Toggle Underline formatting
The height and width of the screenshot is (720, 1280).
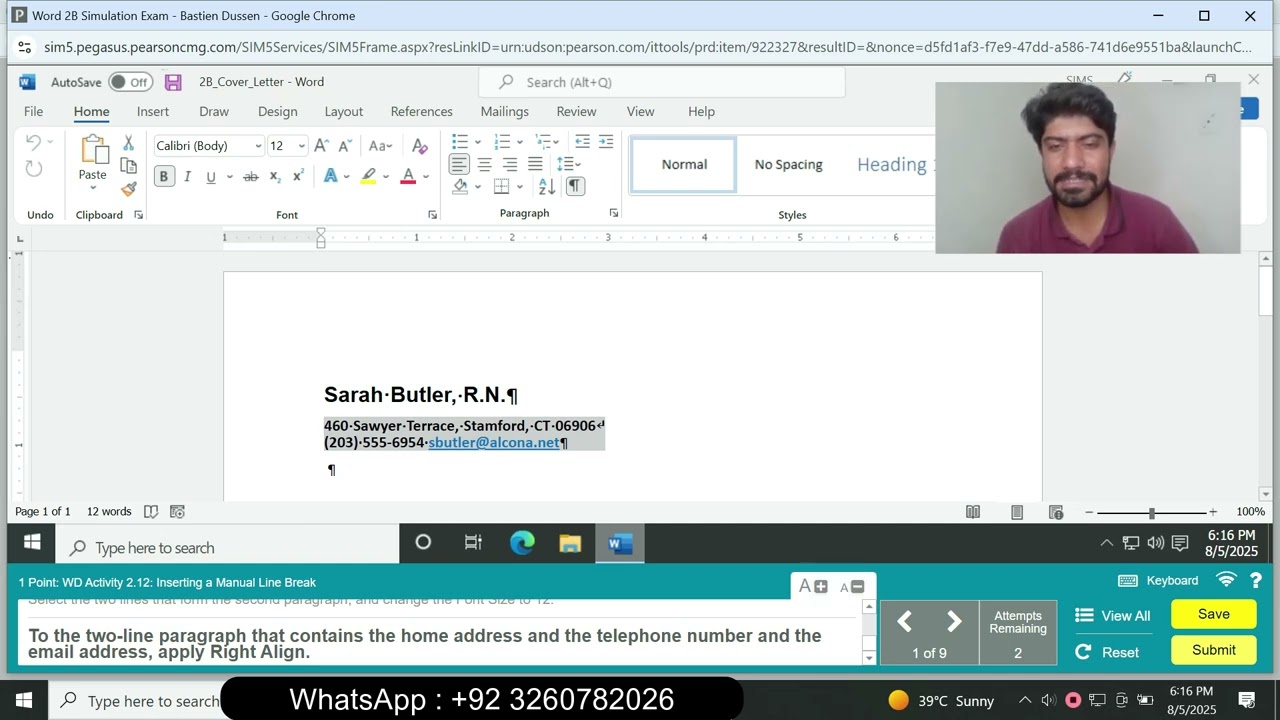click(210, 177)
